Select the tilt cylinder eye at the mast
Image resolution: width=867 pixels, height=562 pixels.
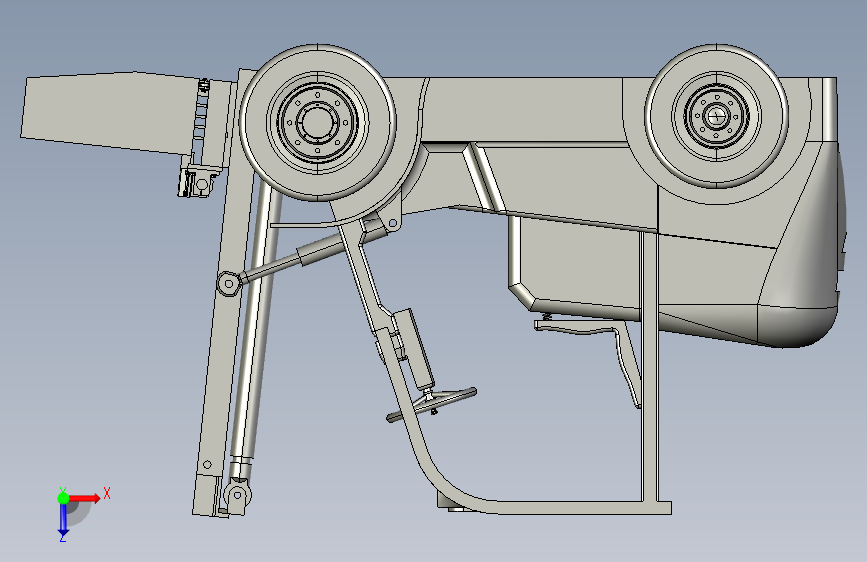pyautogui.click(x=228, y=284)
